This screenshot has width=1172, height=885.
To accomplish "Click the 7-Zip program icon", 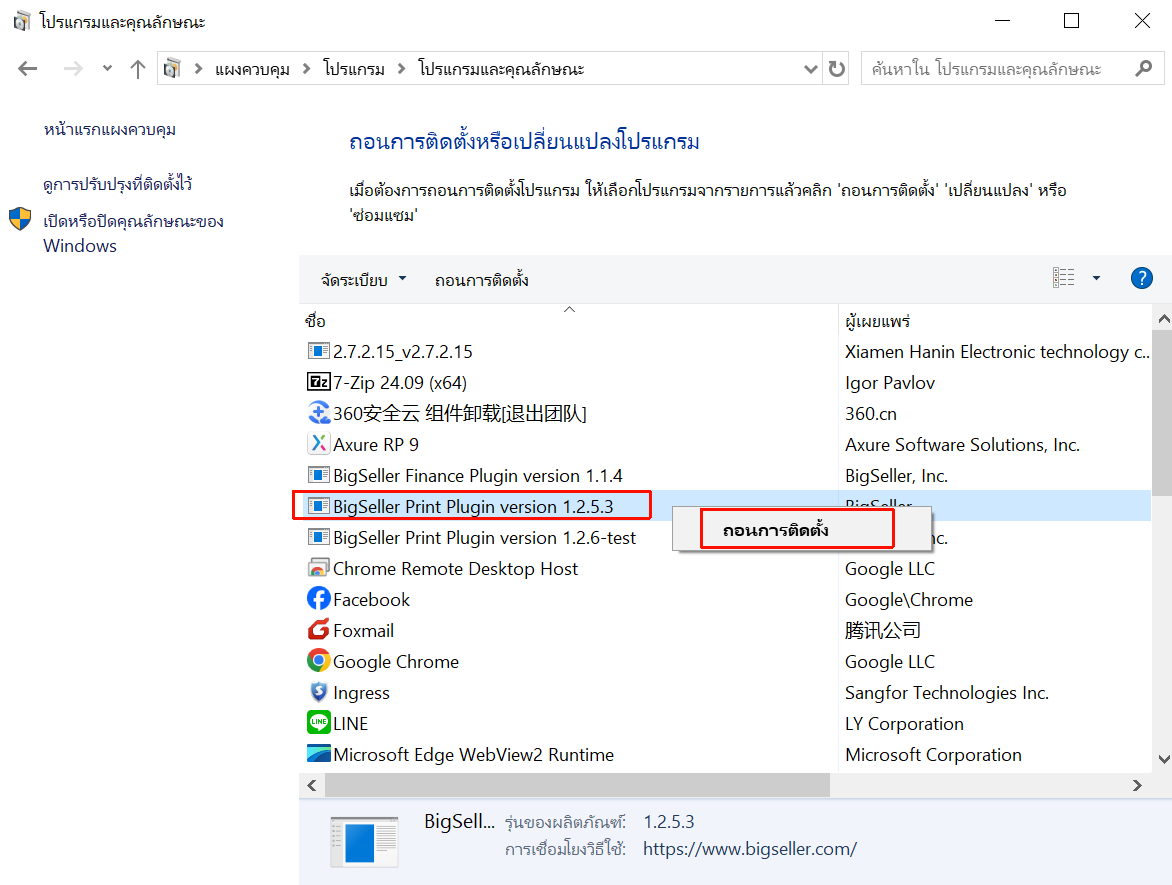I will coord(318,382).
